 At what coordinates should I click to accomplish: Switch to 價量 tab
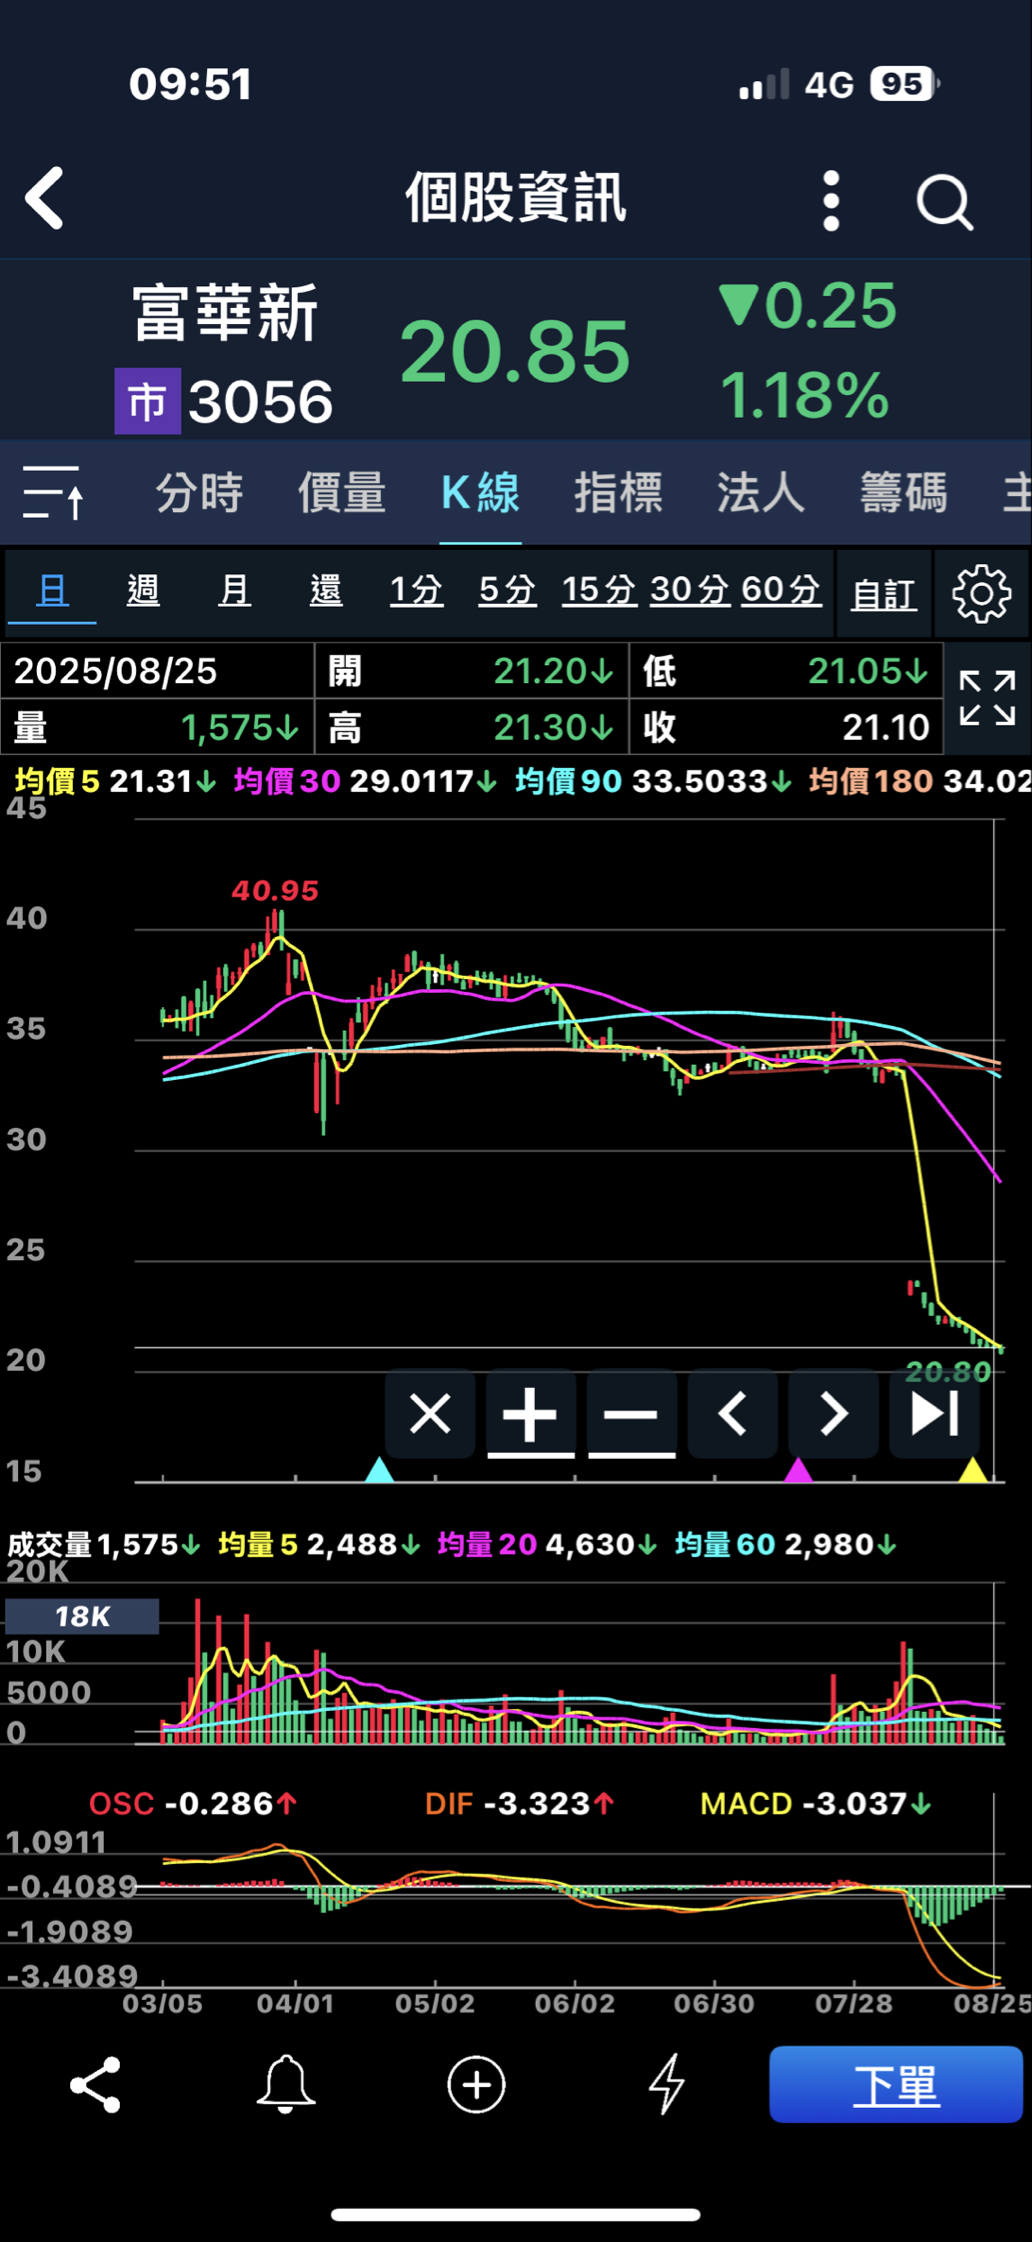click(342, 493)
